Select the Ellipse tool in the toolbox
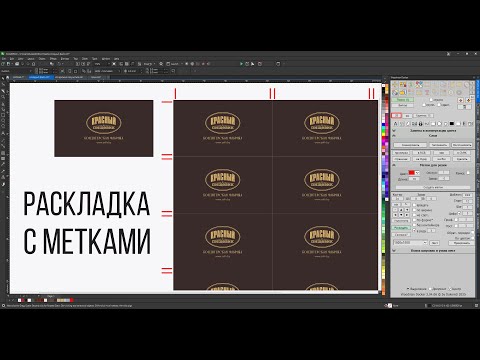Viewport: 480px width, 360px height. [x=3, y=121]
